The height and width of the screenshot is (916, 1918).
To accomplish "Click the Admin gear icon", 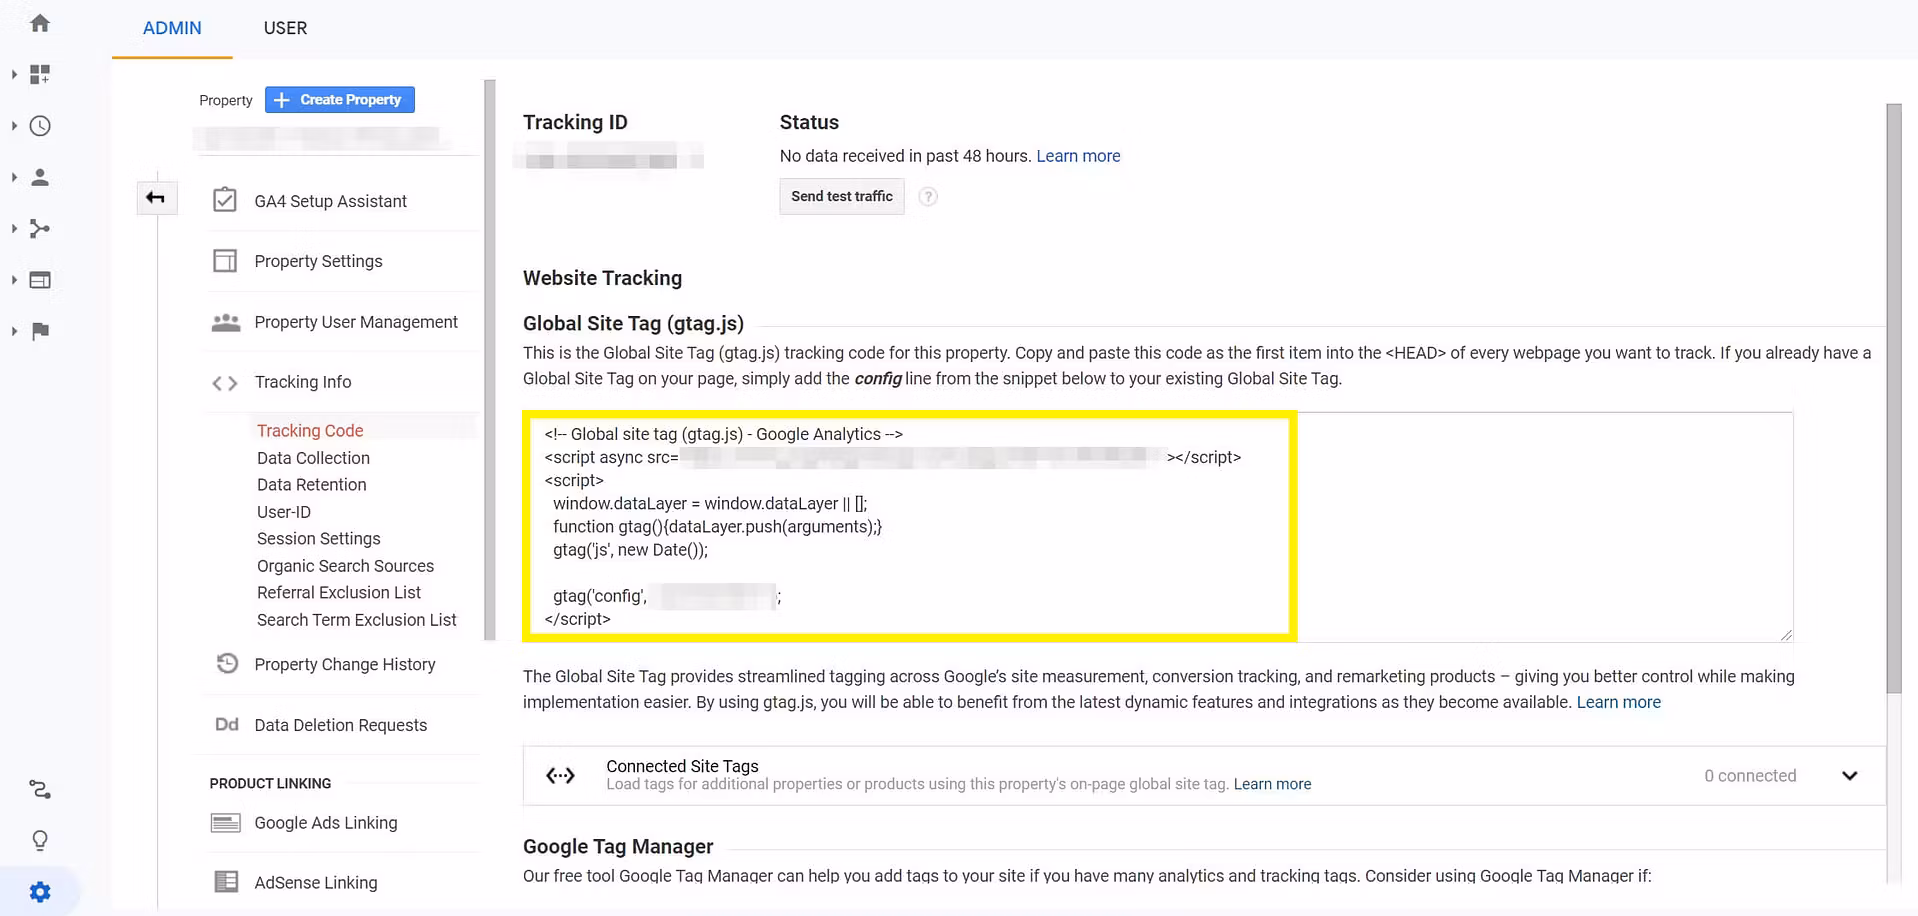I will click(x=40, y=891).
